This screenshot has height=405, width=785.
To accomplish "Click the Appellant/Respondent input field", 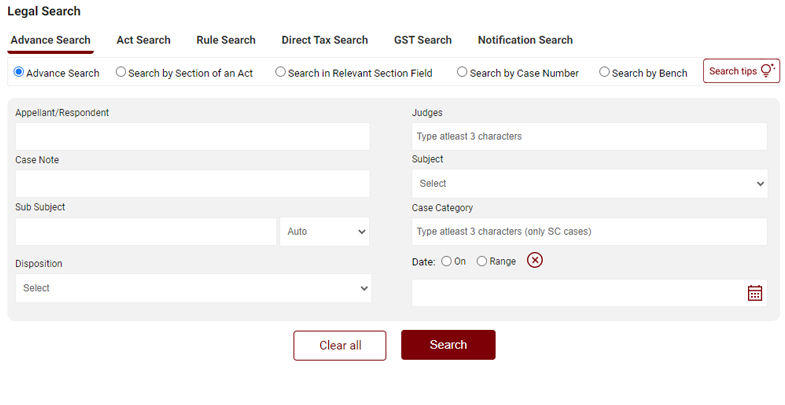I will (x=192, y=137).
